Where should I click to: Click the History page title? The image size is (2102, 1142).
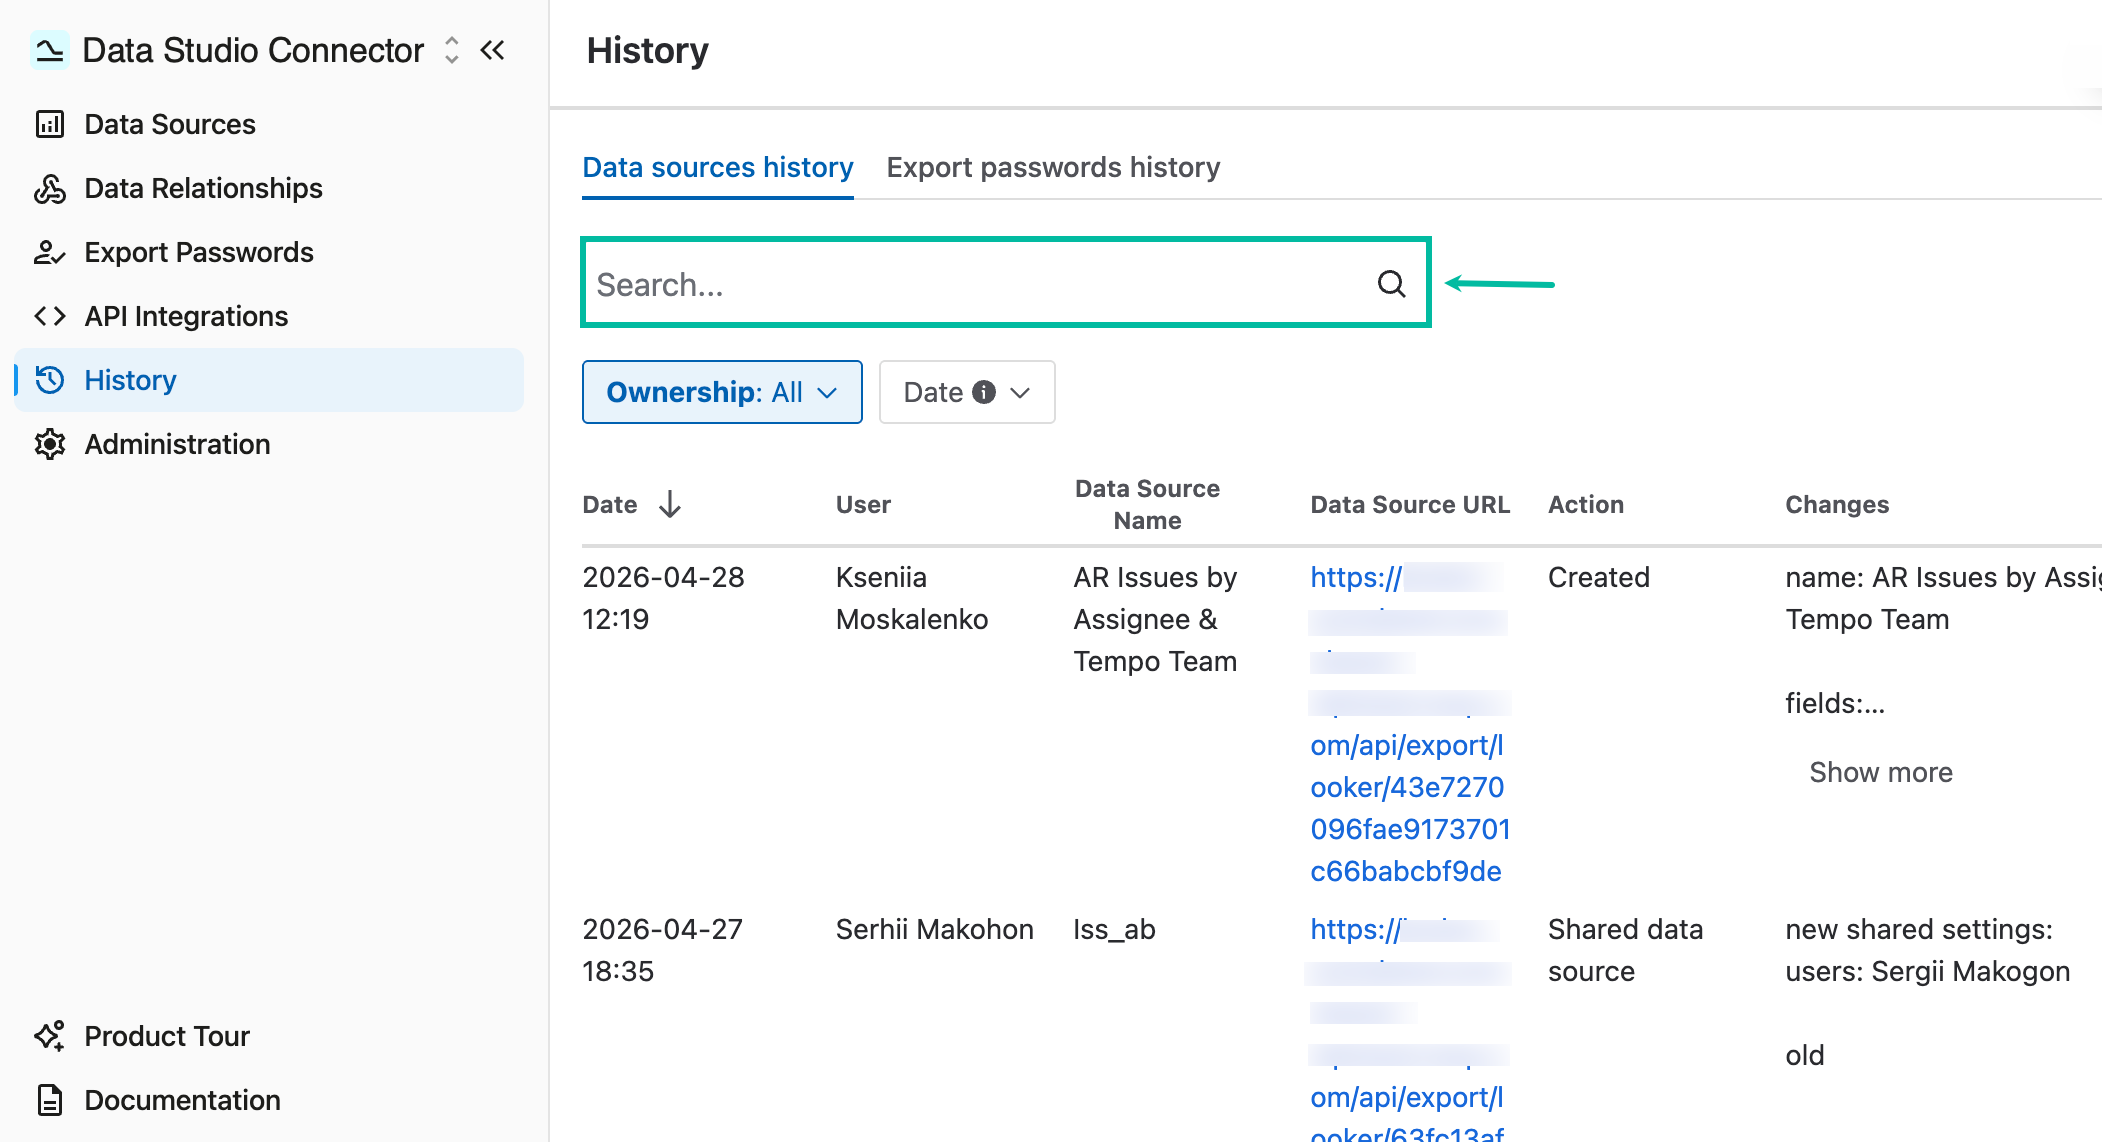point(647,50)
